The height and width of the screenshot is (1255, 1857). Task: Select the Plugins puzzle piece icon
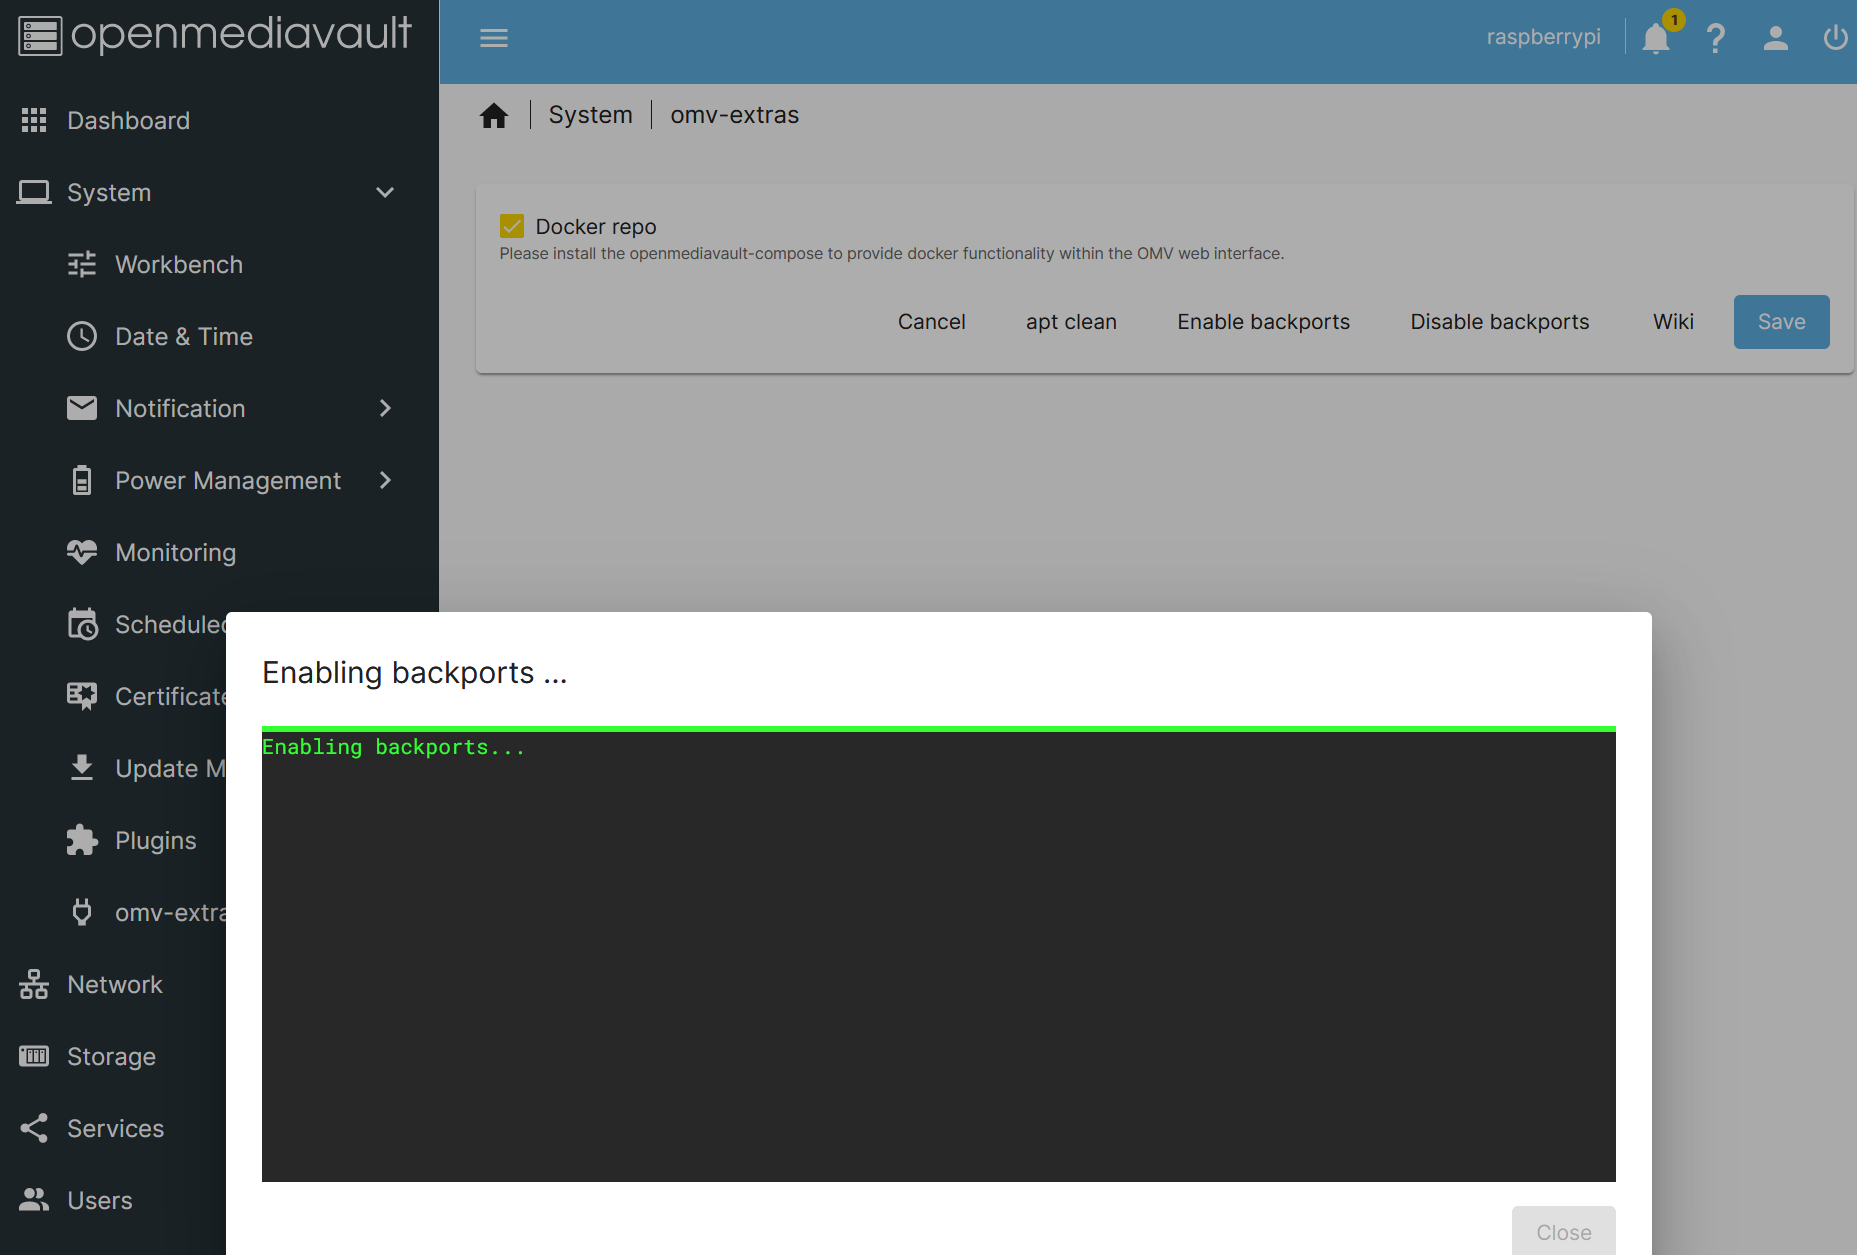pos(81,840)
